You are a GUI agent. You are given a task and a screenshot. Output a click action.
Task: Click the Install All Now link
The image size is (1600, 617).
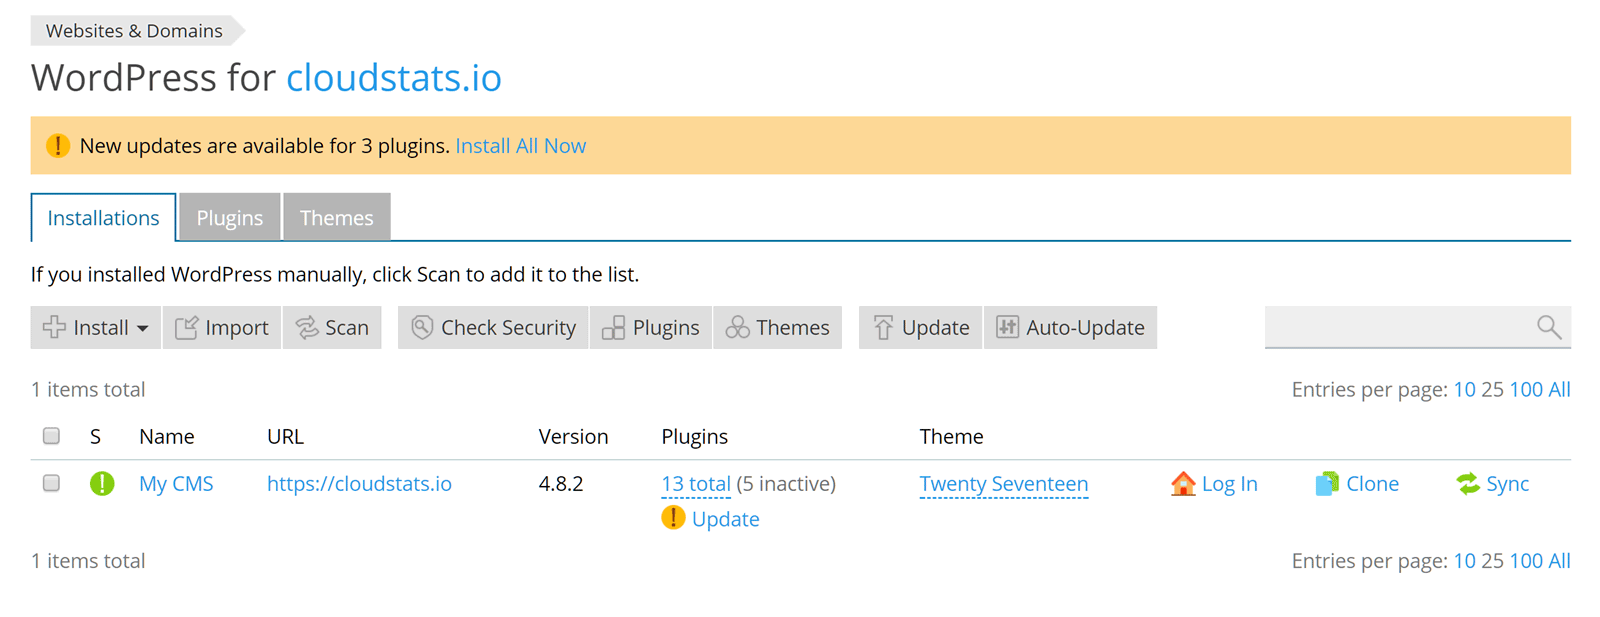[x=521, y=145]
